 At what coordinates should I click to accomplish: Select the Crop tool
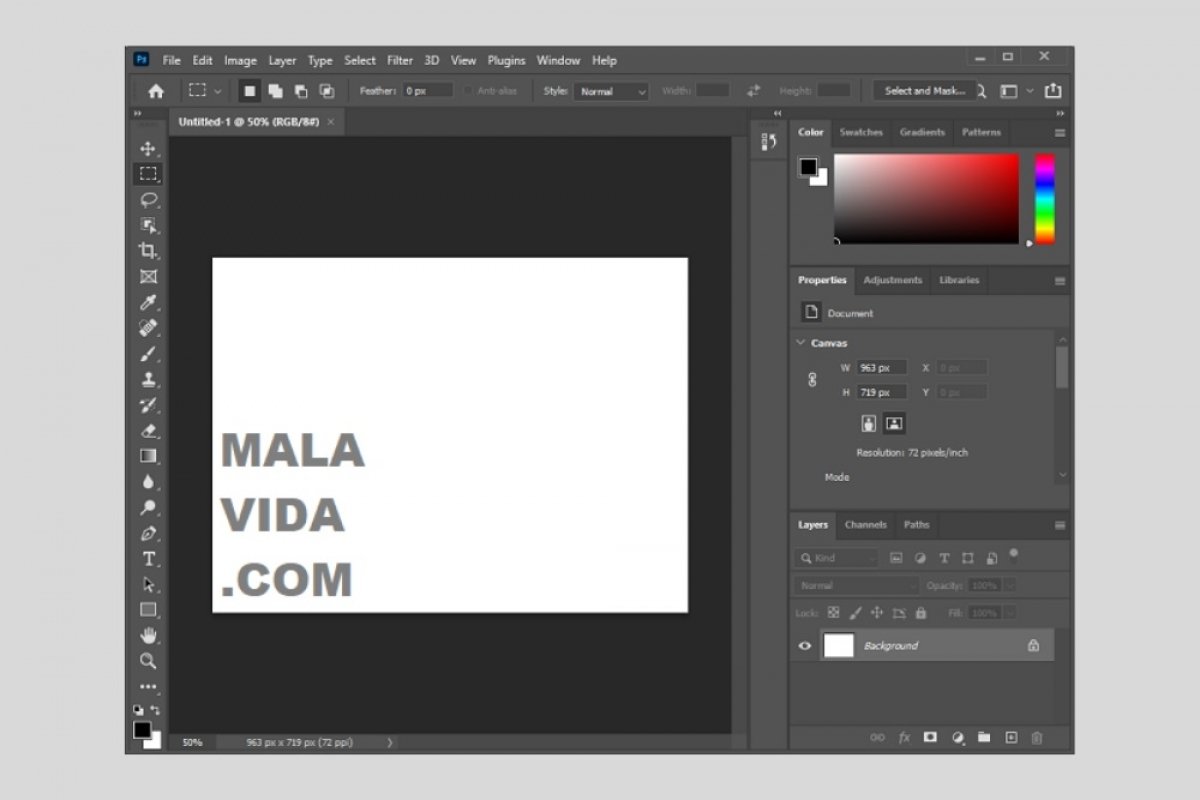coord(148,251)
